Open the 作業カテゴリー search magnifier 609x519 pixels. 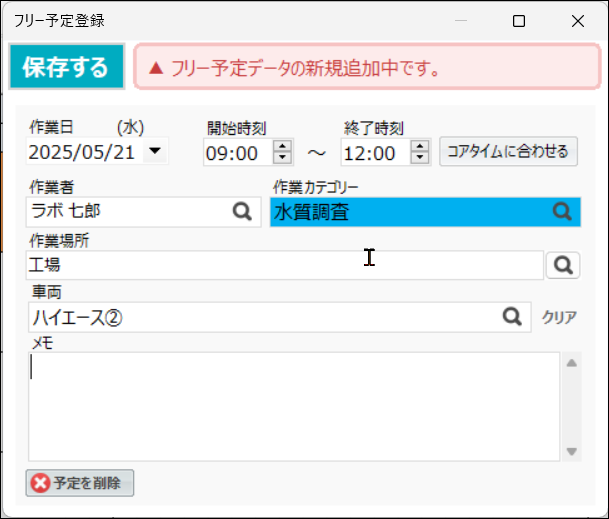click(562, 212)
